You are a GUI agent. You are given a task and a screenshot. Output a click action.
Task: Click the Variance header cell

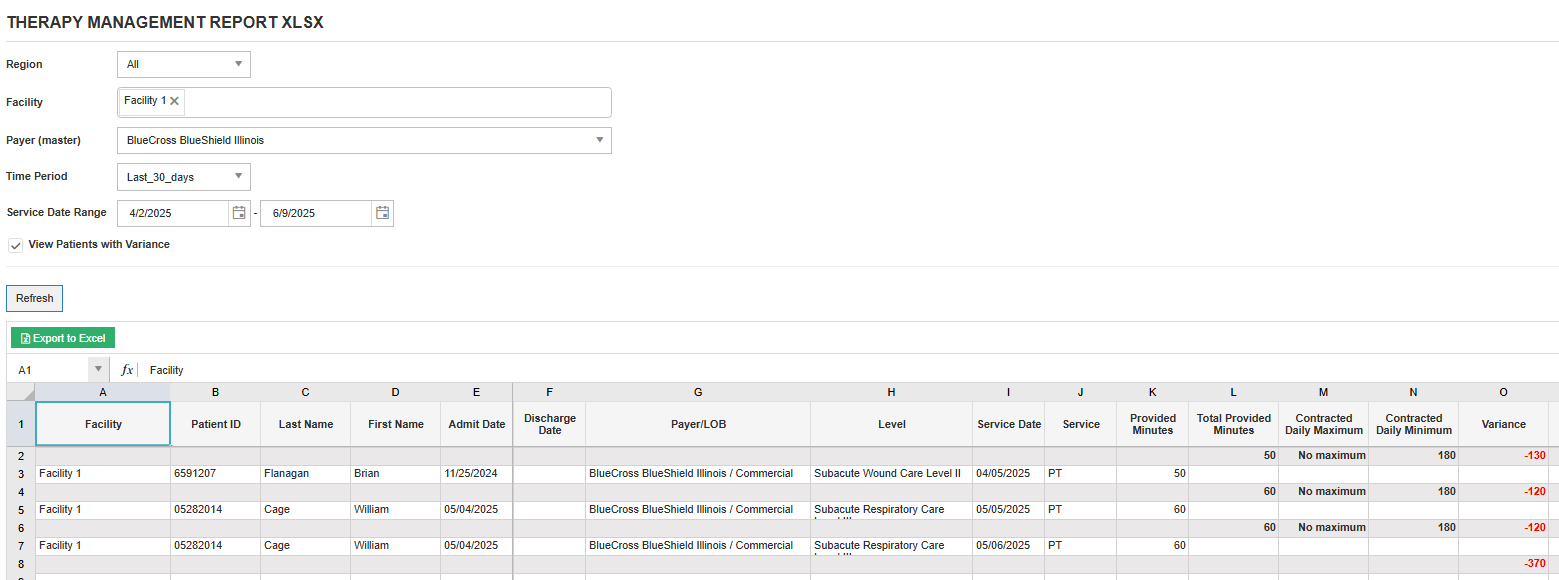[x=1503, y=424]
